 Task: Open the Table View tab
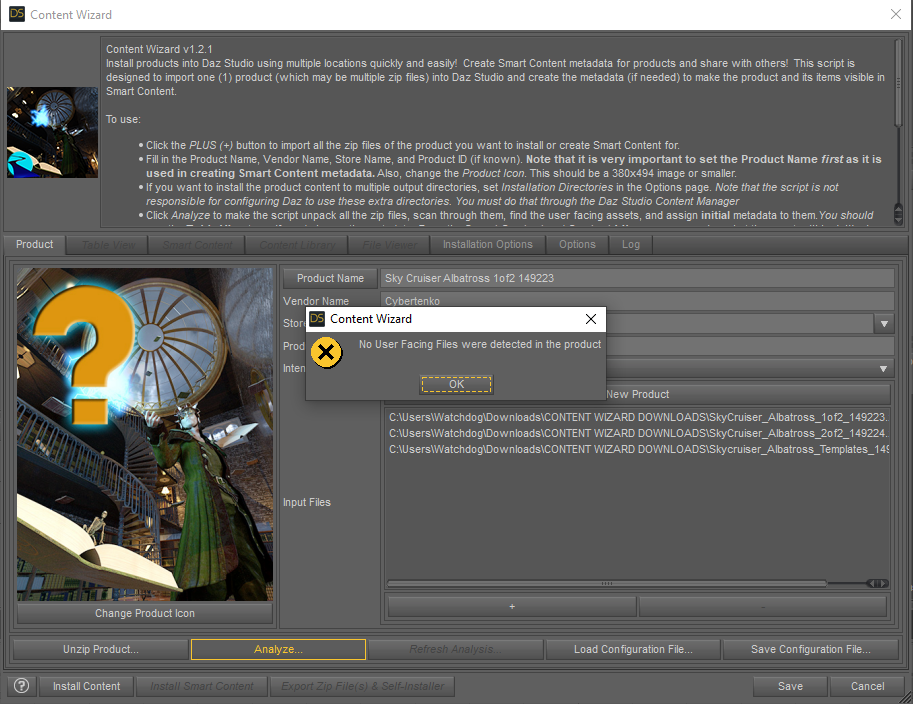pyautogui.click(x=108, y=245)
